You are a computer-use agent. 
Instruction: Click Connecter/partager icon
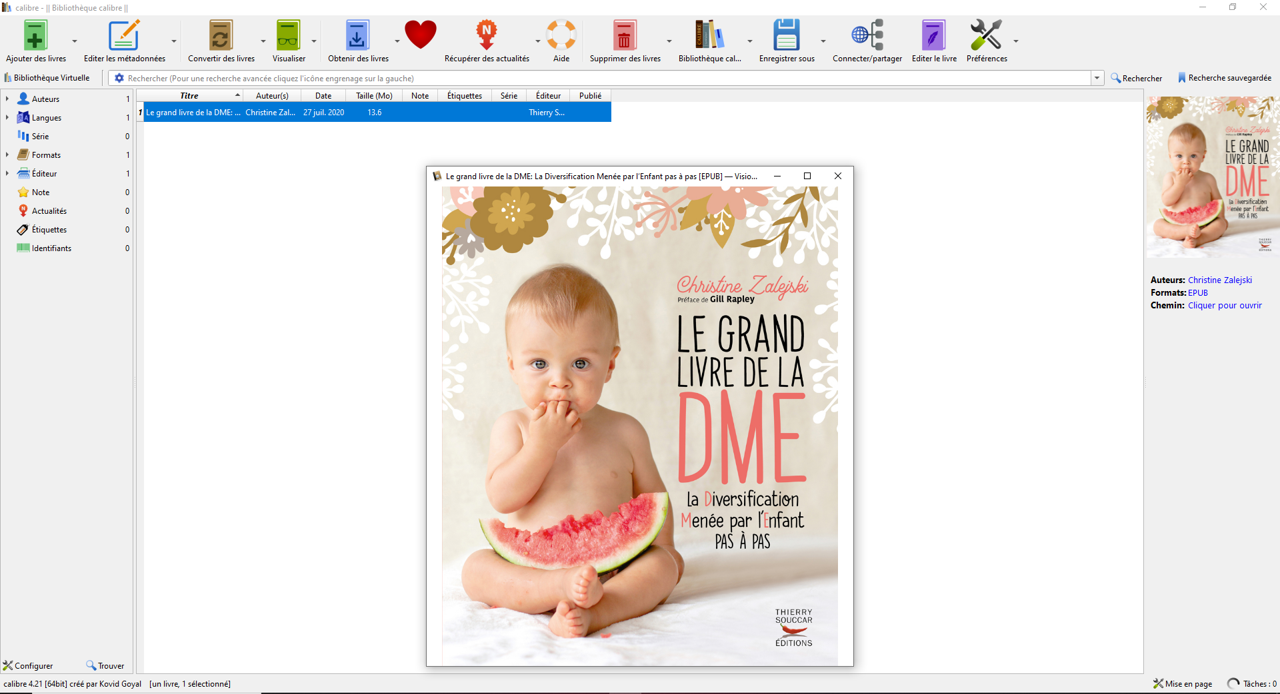(x=867, y=37)
